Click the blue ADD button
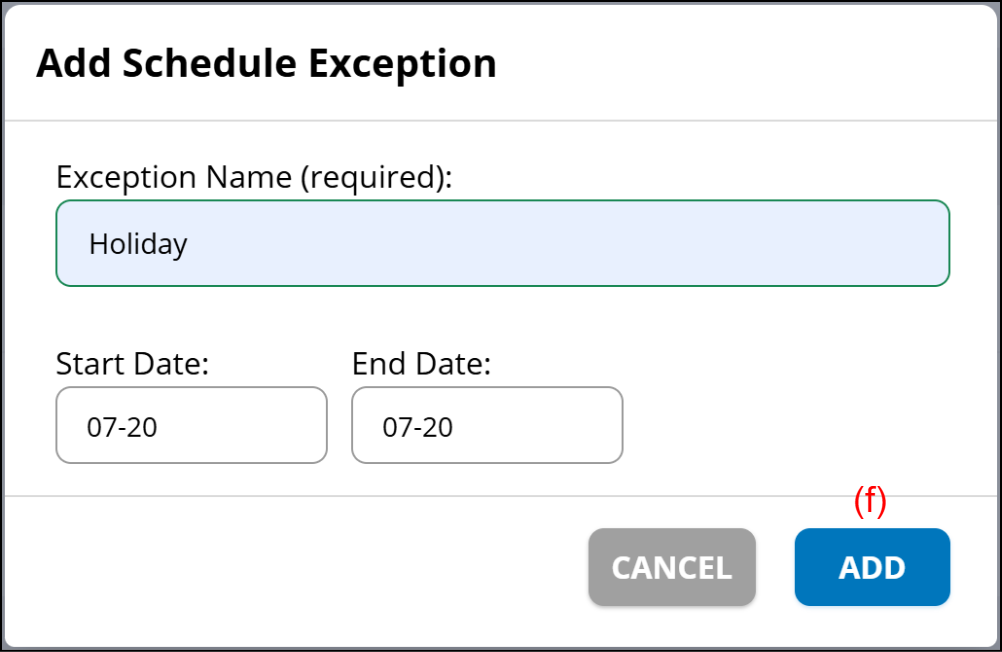The width and height of the screenshot is (1002, 652). [x=871, y=567]
